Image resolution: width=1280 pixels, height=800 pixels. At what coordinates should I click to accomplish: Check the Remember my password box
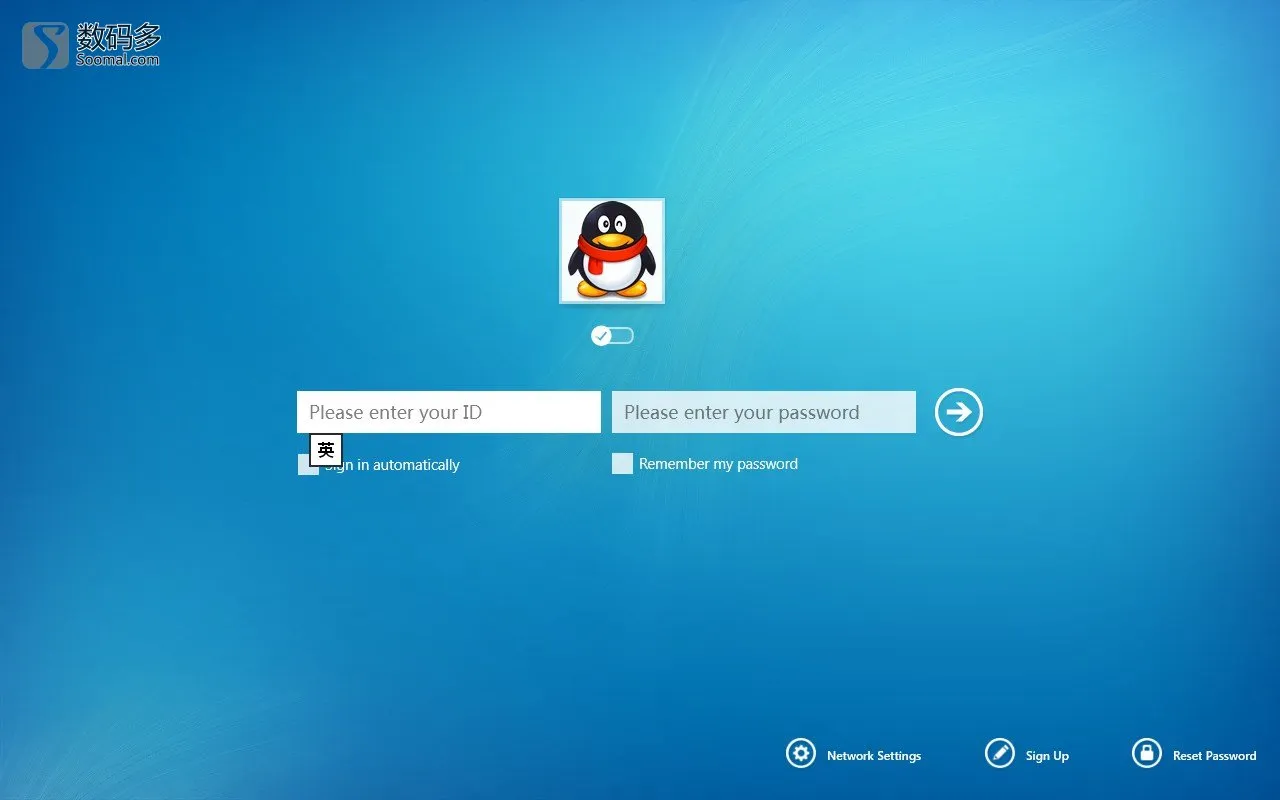[x=622, y=464]
